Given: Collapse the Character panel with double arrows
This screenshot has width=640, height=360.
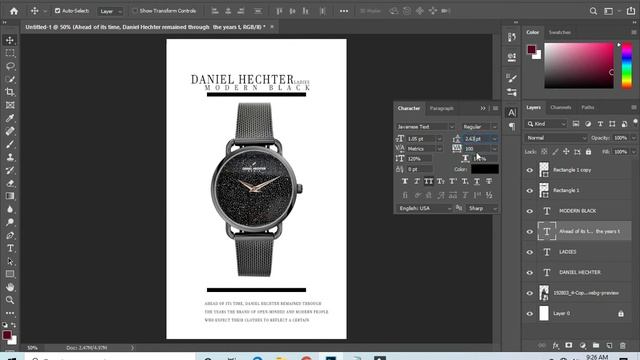Looking at the screenshot, I should (483, 109).
